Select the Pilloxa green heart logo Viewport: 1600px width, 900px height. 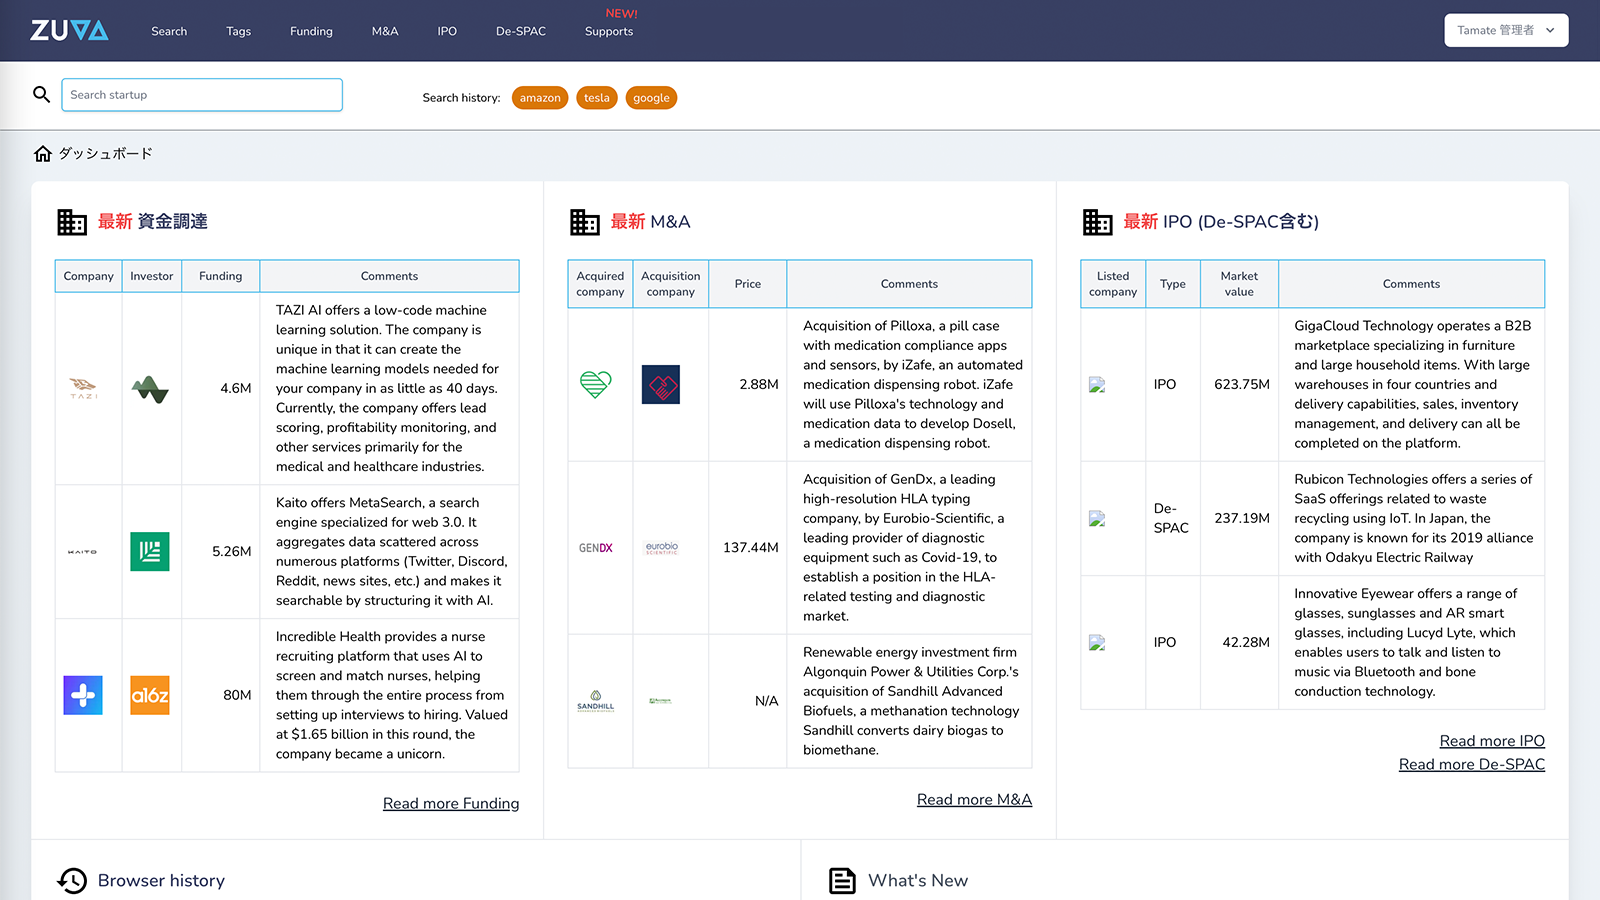[596, 384]
